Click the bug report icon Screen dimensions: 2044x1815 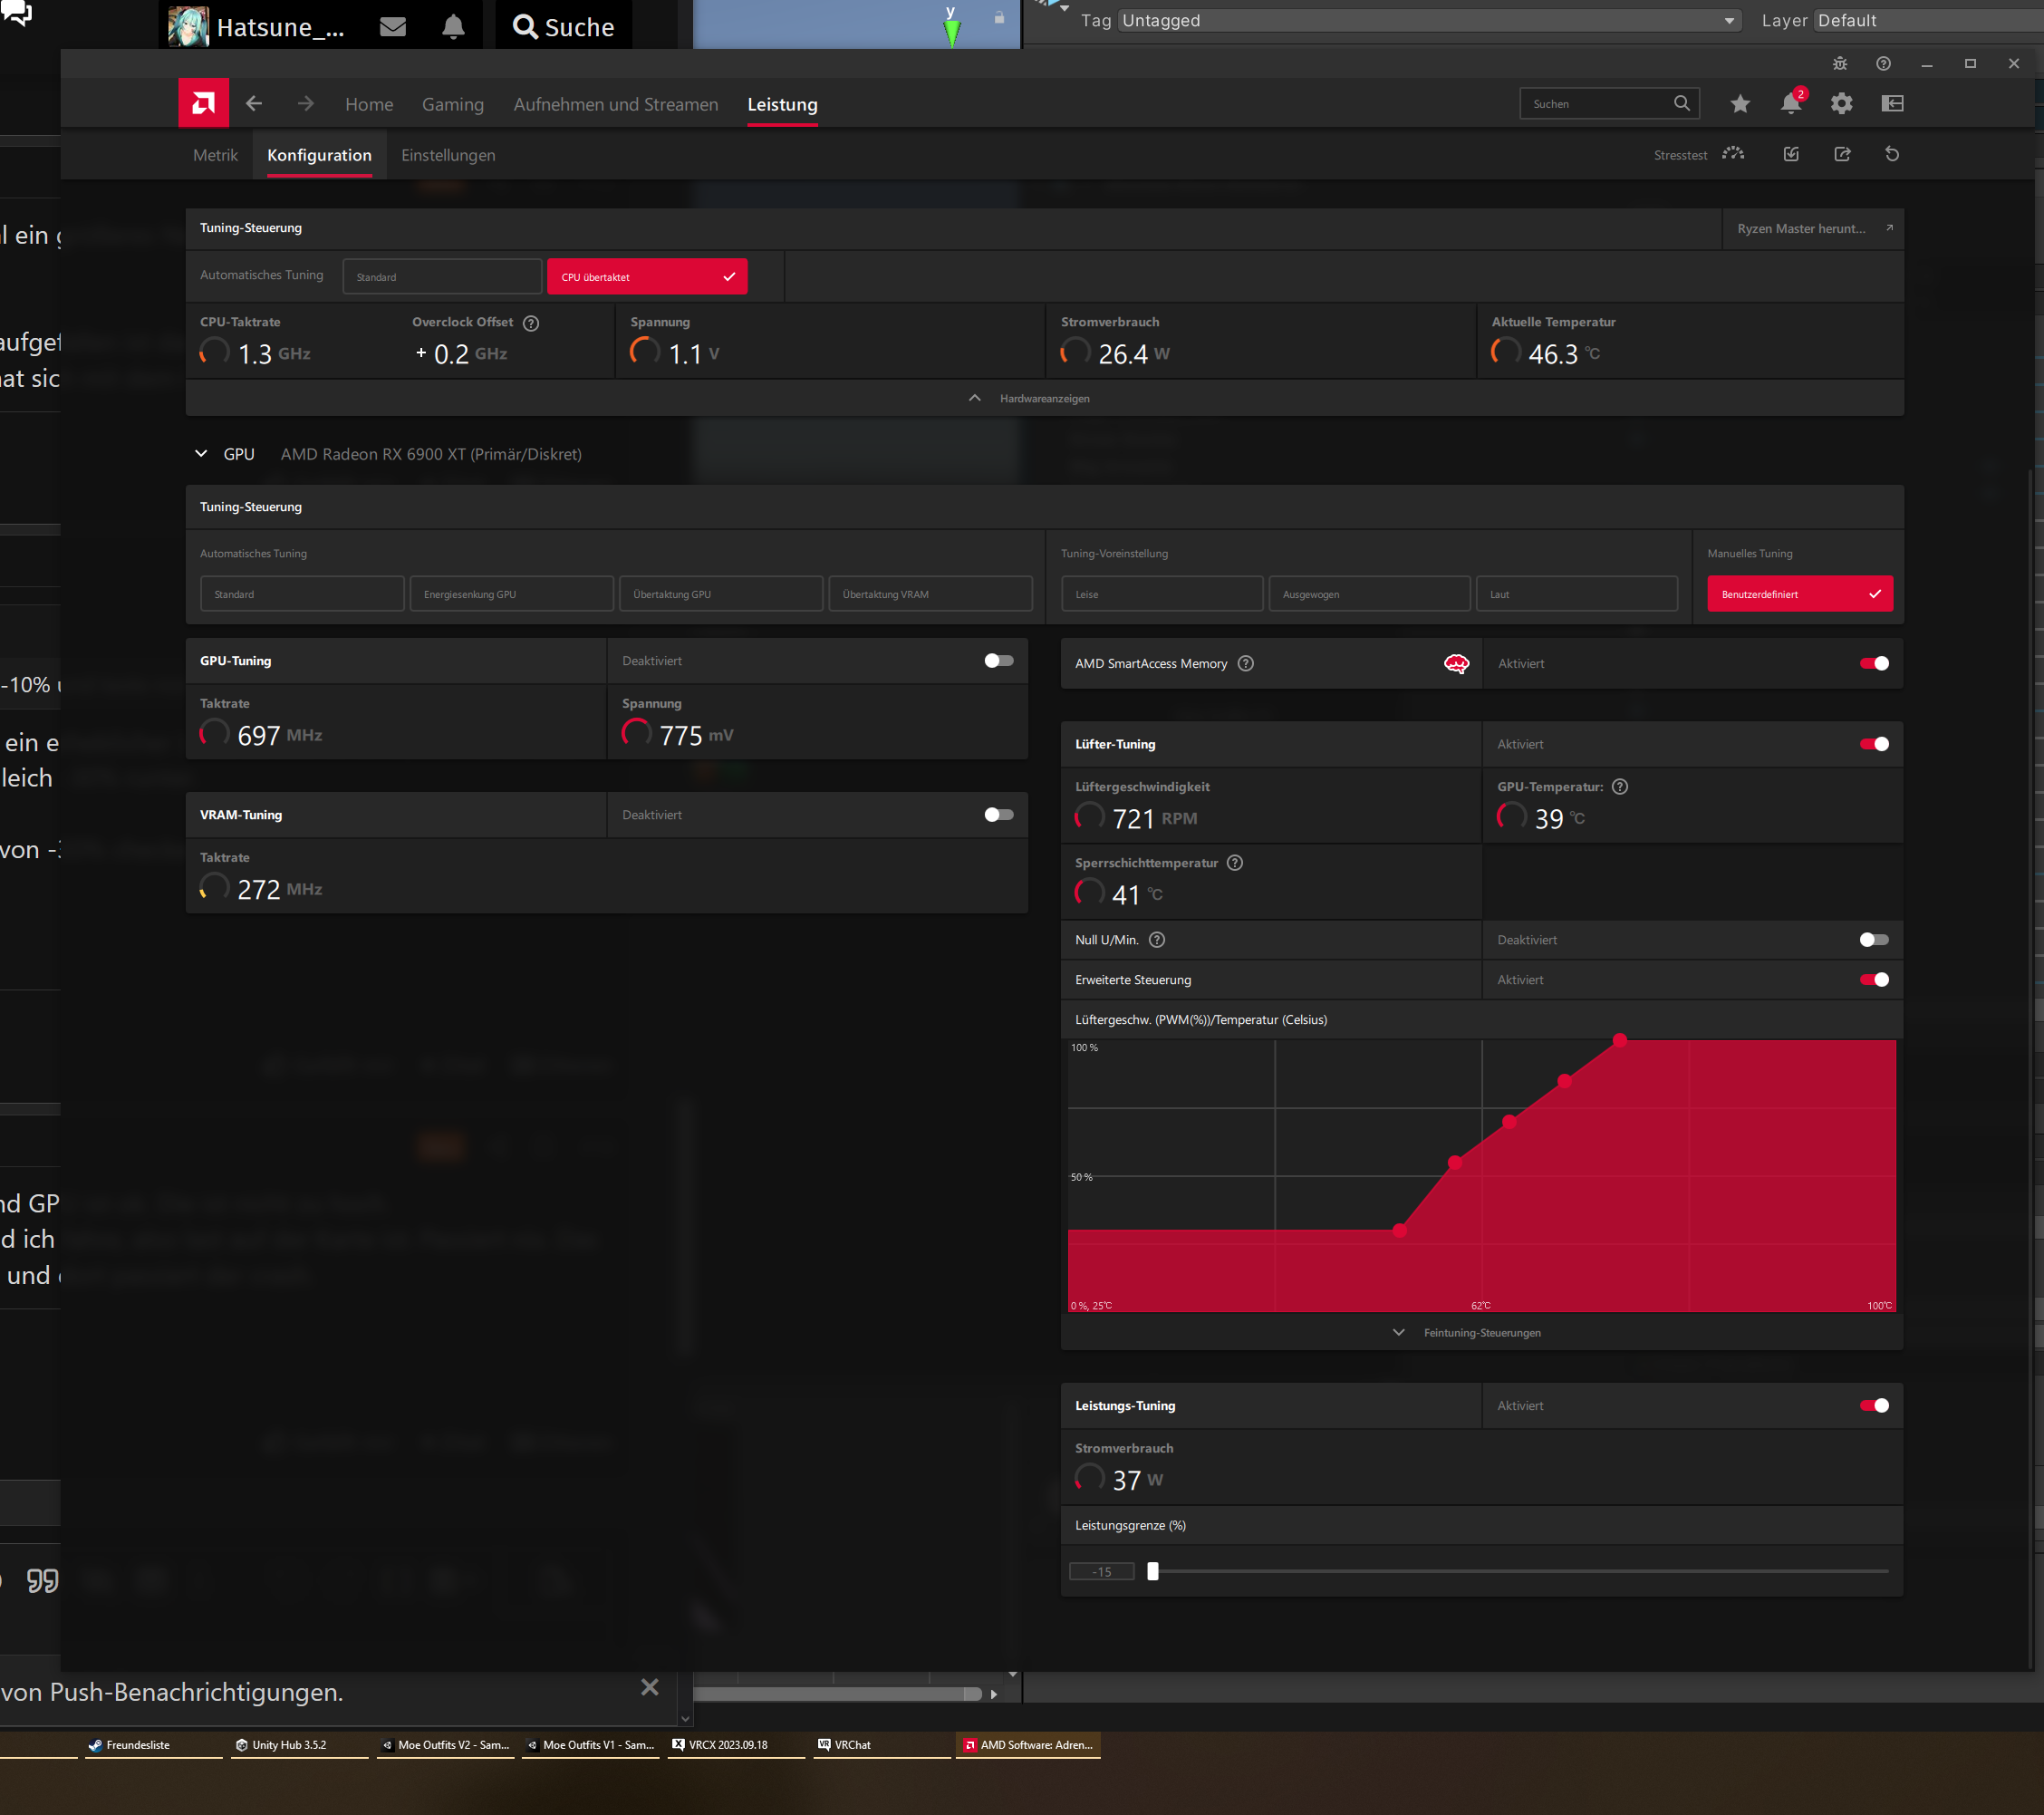pyautogui.click(x=1839, y=63)
